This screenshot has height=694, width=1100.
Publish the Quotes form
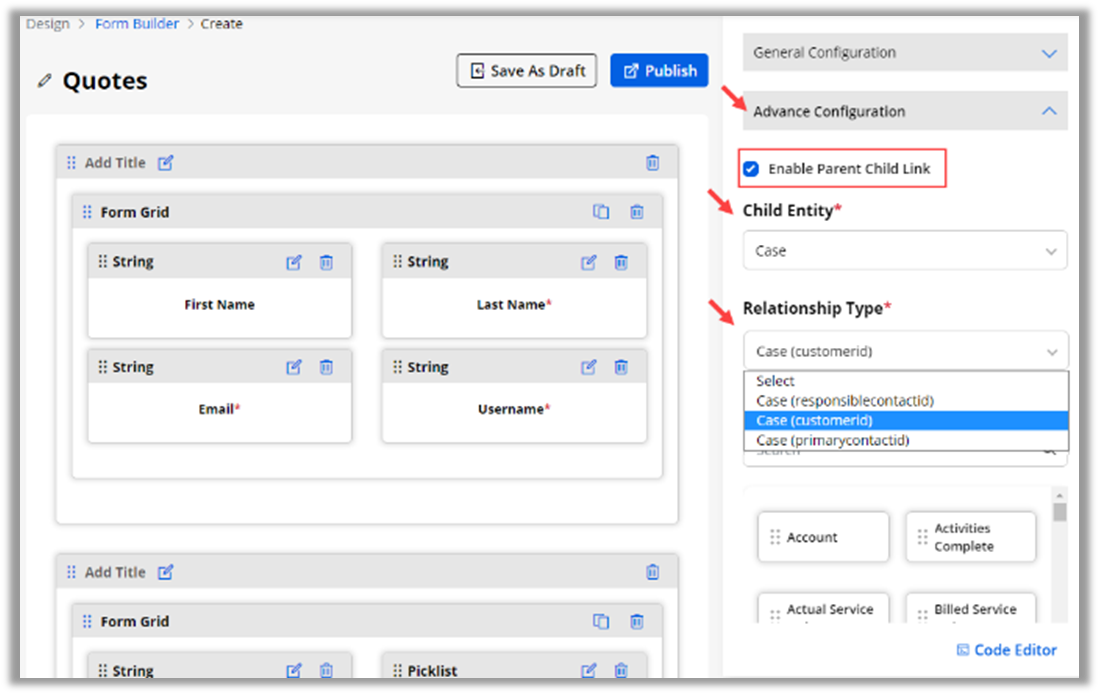coord(659,71)
